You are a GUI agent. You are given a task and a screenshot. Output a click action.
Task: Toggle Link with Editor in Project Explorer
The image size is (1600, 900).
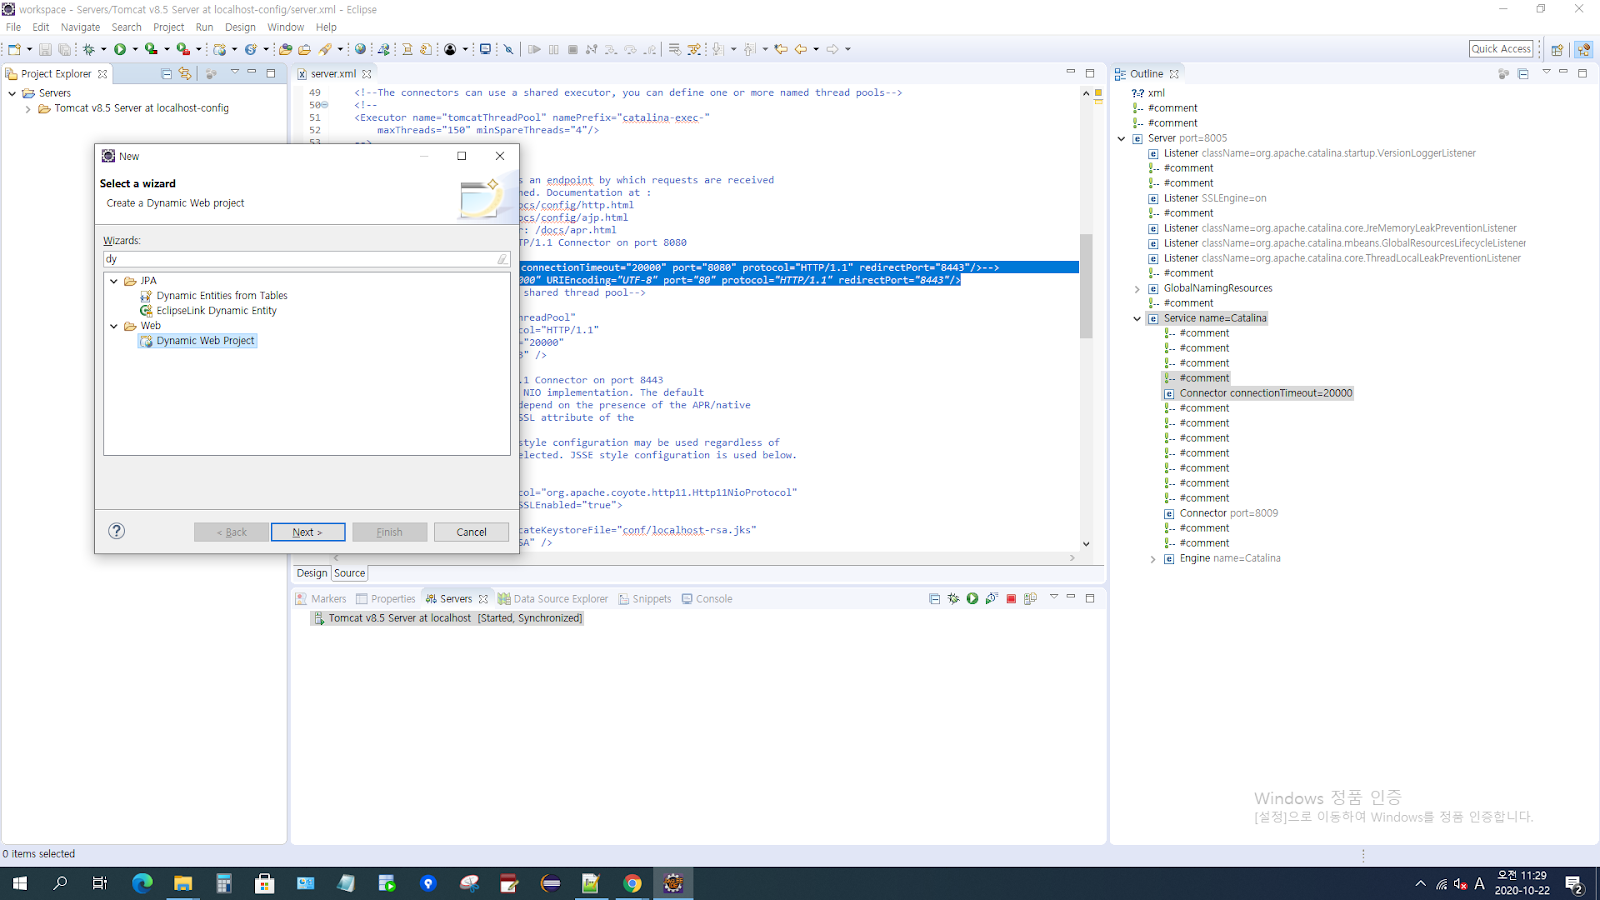185,73
